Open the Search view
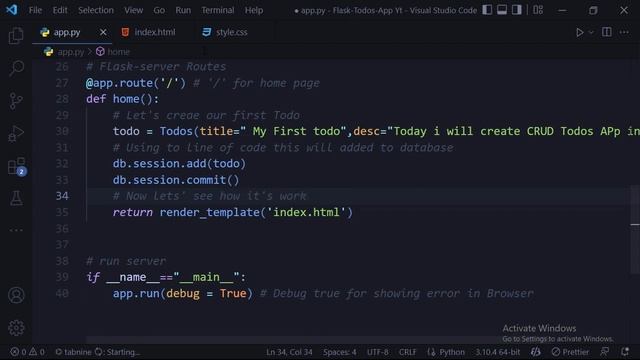This screenshot has width=640, height=360. tap(16, 68)
